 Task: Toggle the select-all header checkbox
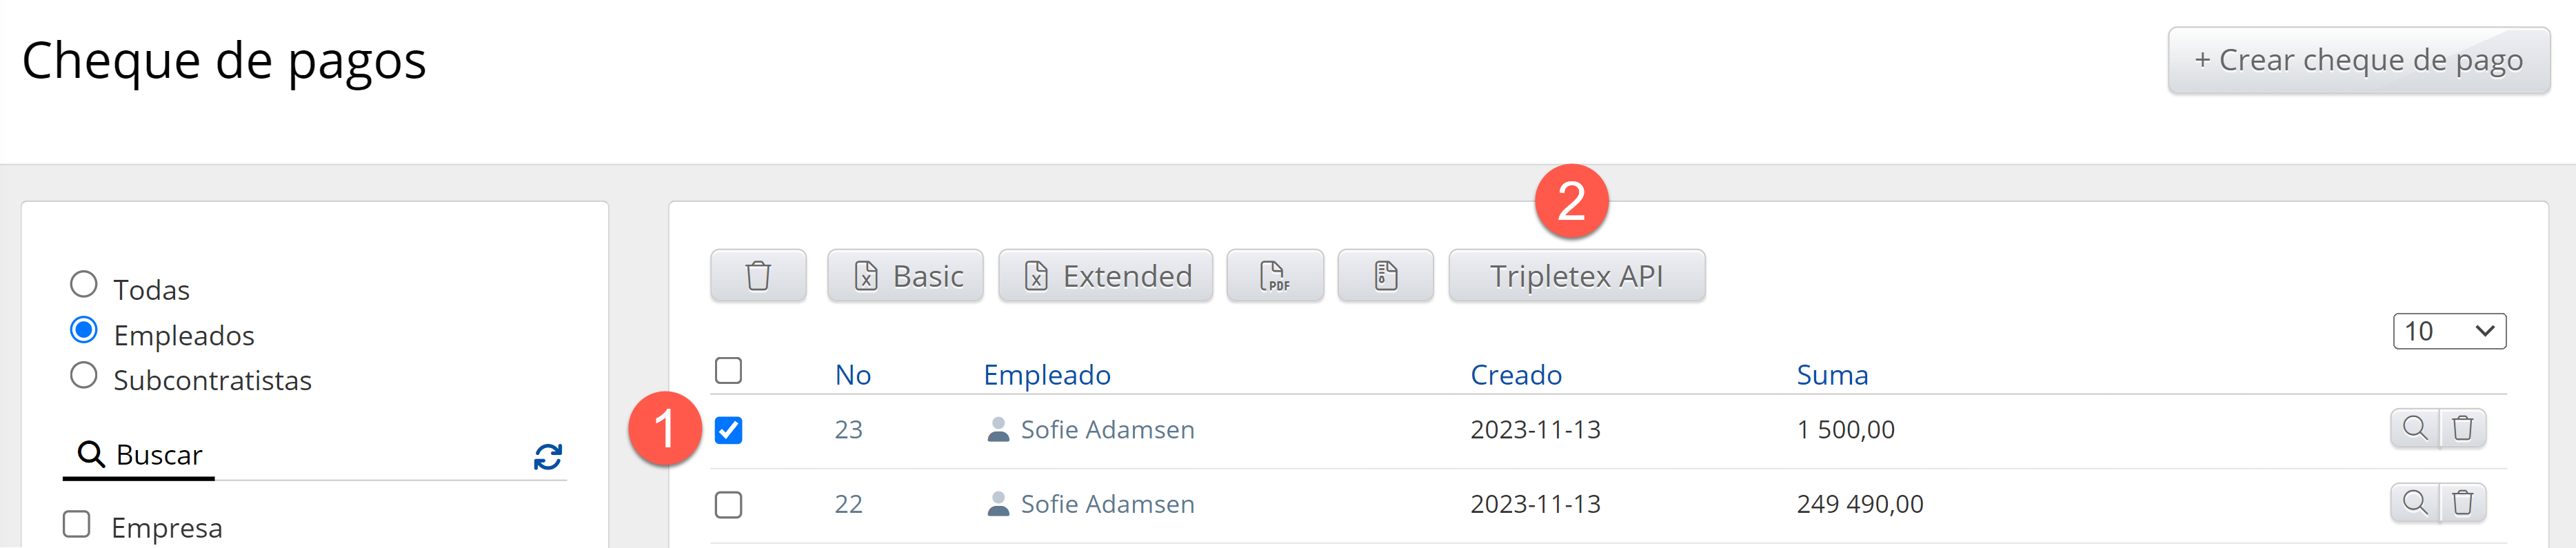coord(729,371)
